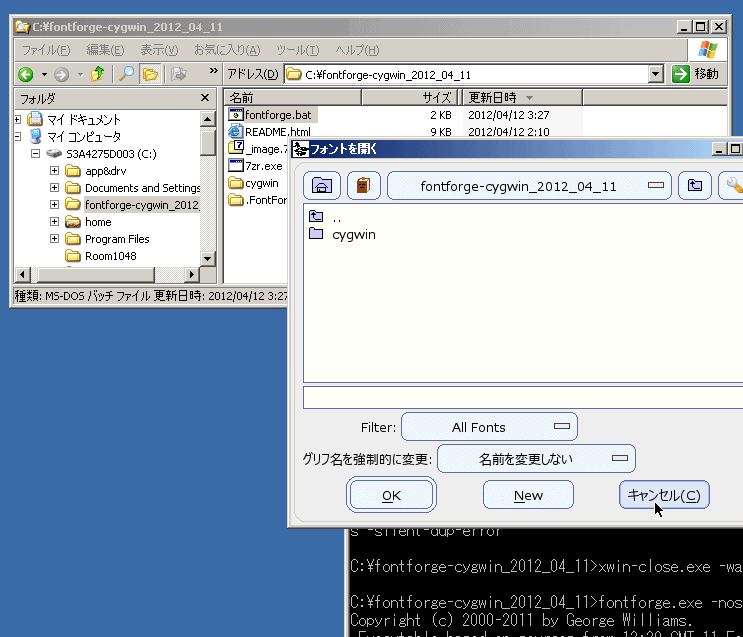Expand Program Files tree node

tap(54, 238)
